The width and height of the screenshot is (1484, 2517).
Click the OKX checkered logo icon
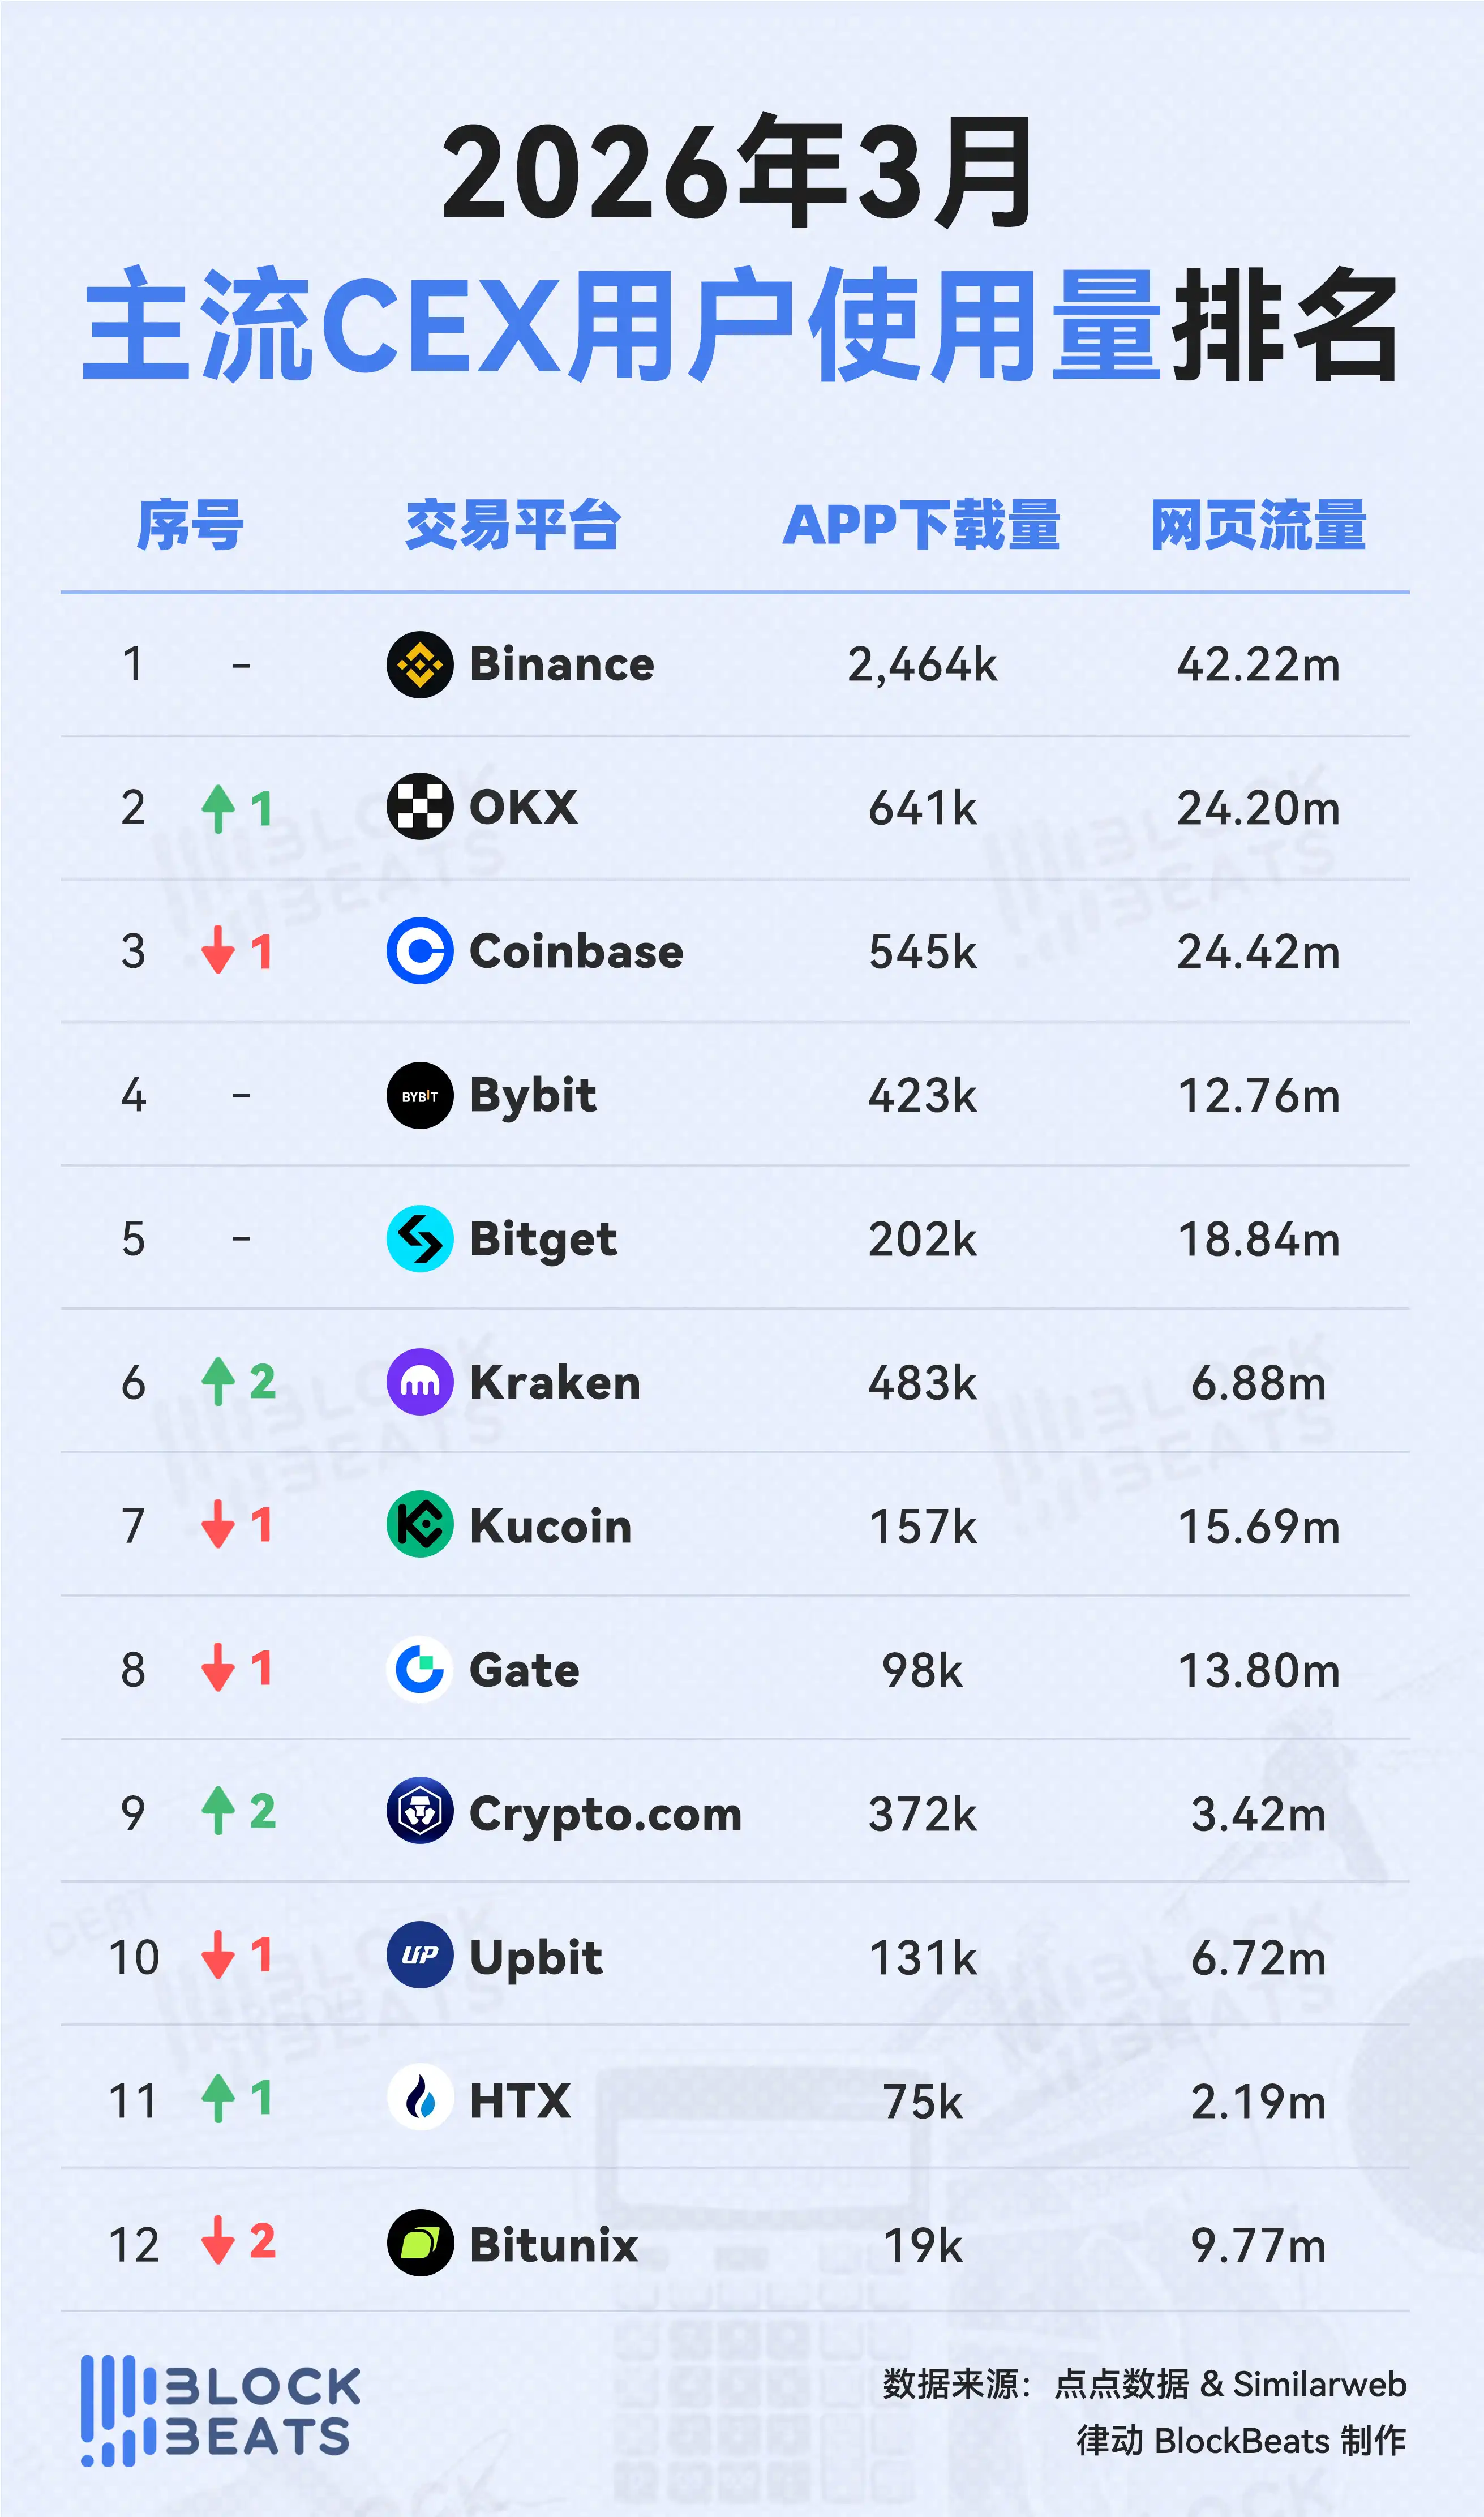coord(420,807)
